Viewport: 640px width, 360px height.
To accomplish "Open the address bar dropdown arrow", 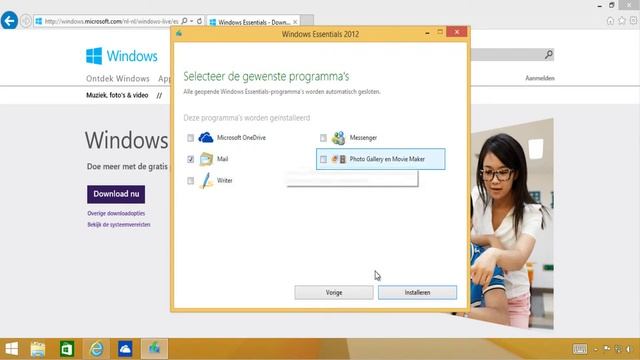I will [191, 21].
